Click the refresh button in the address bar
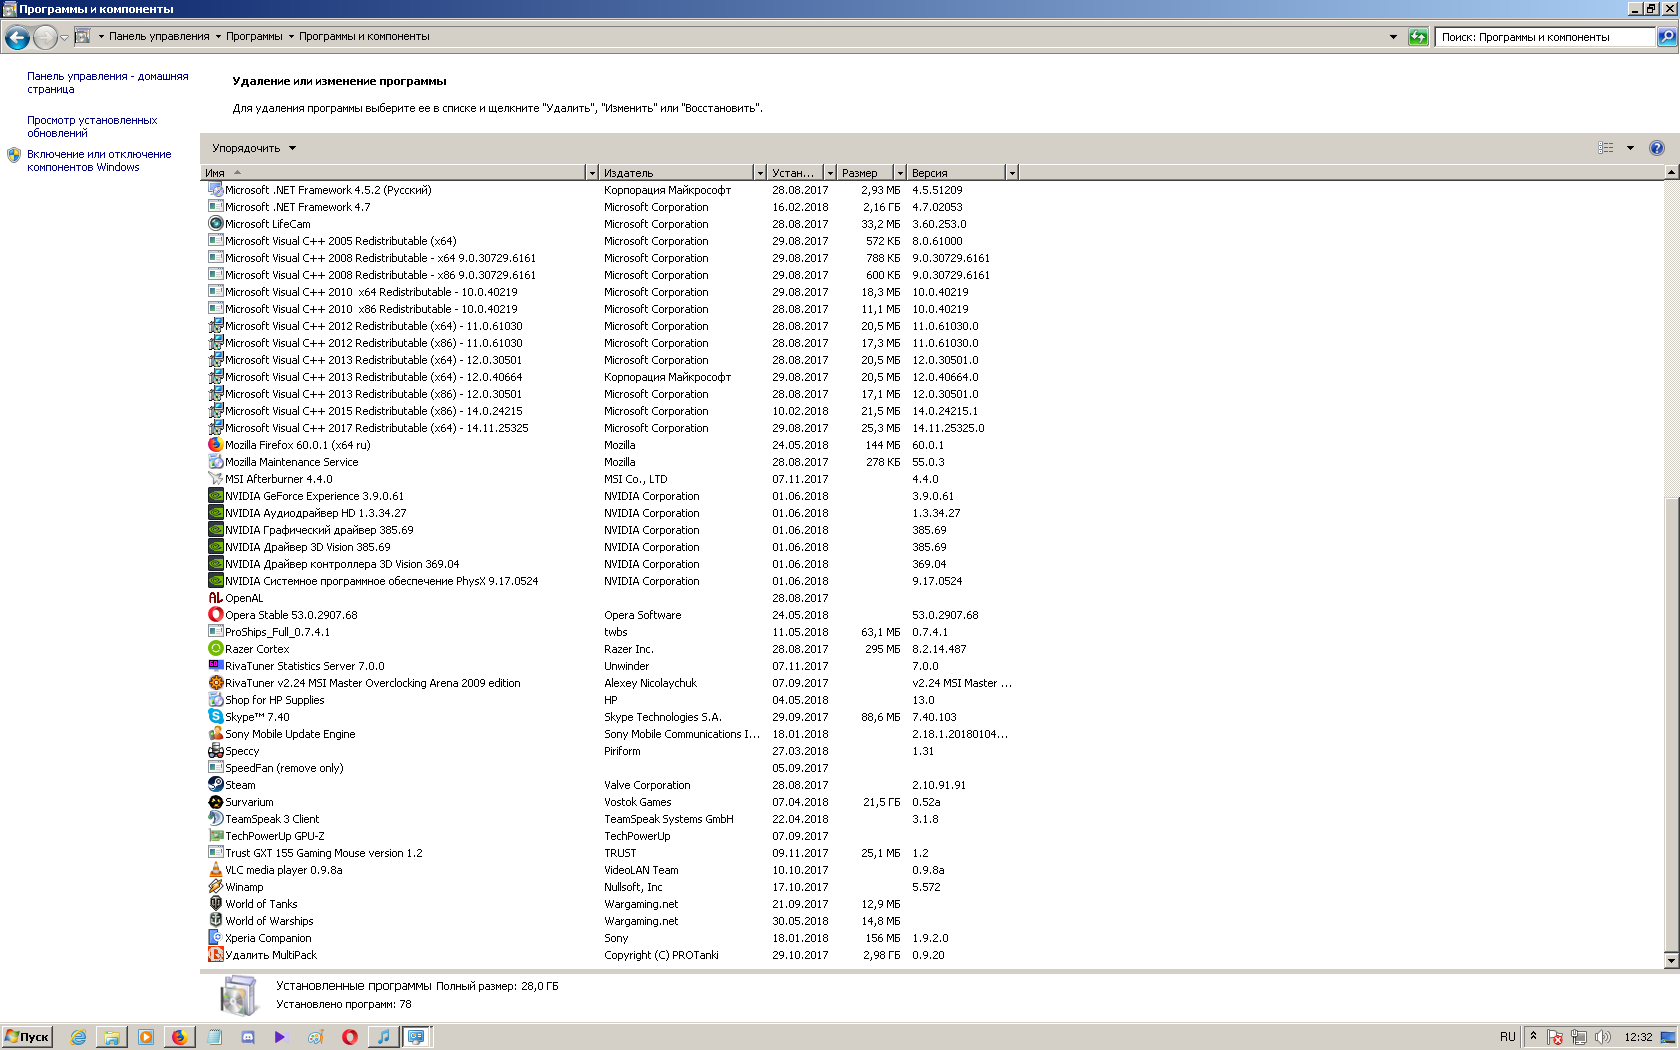 coord(1418,37)
